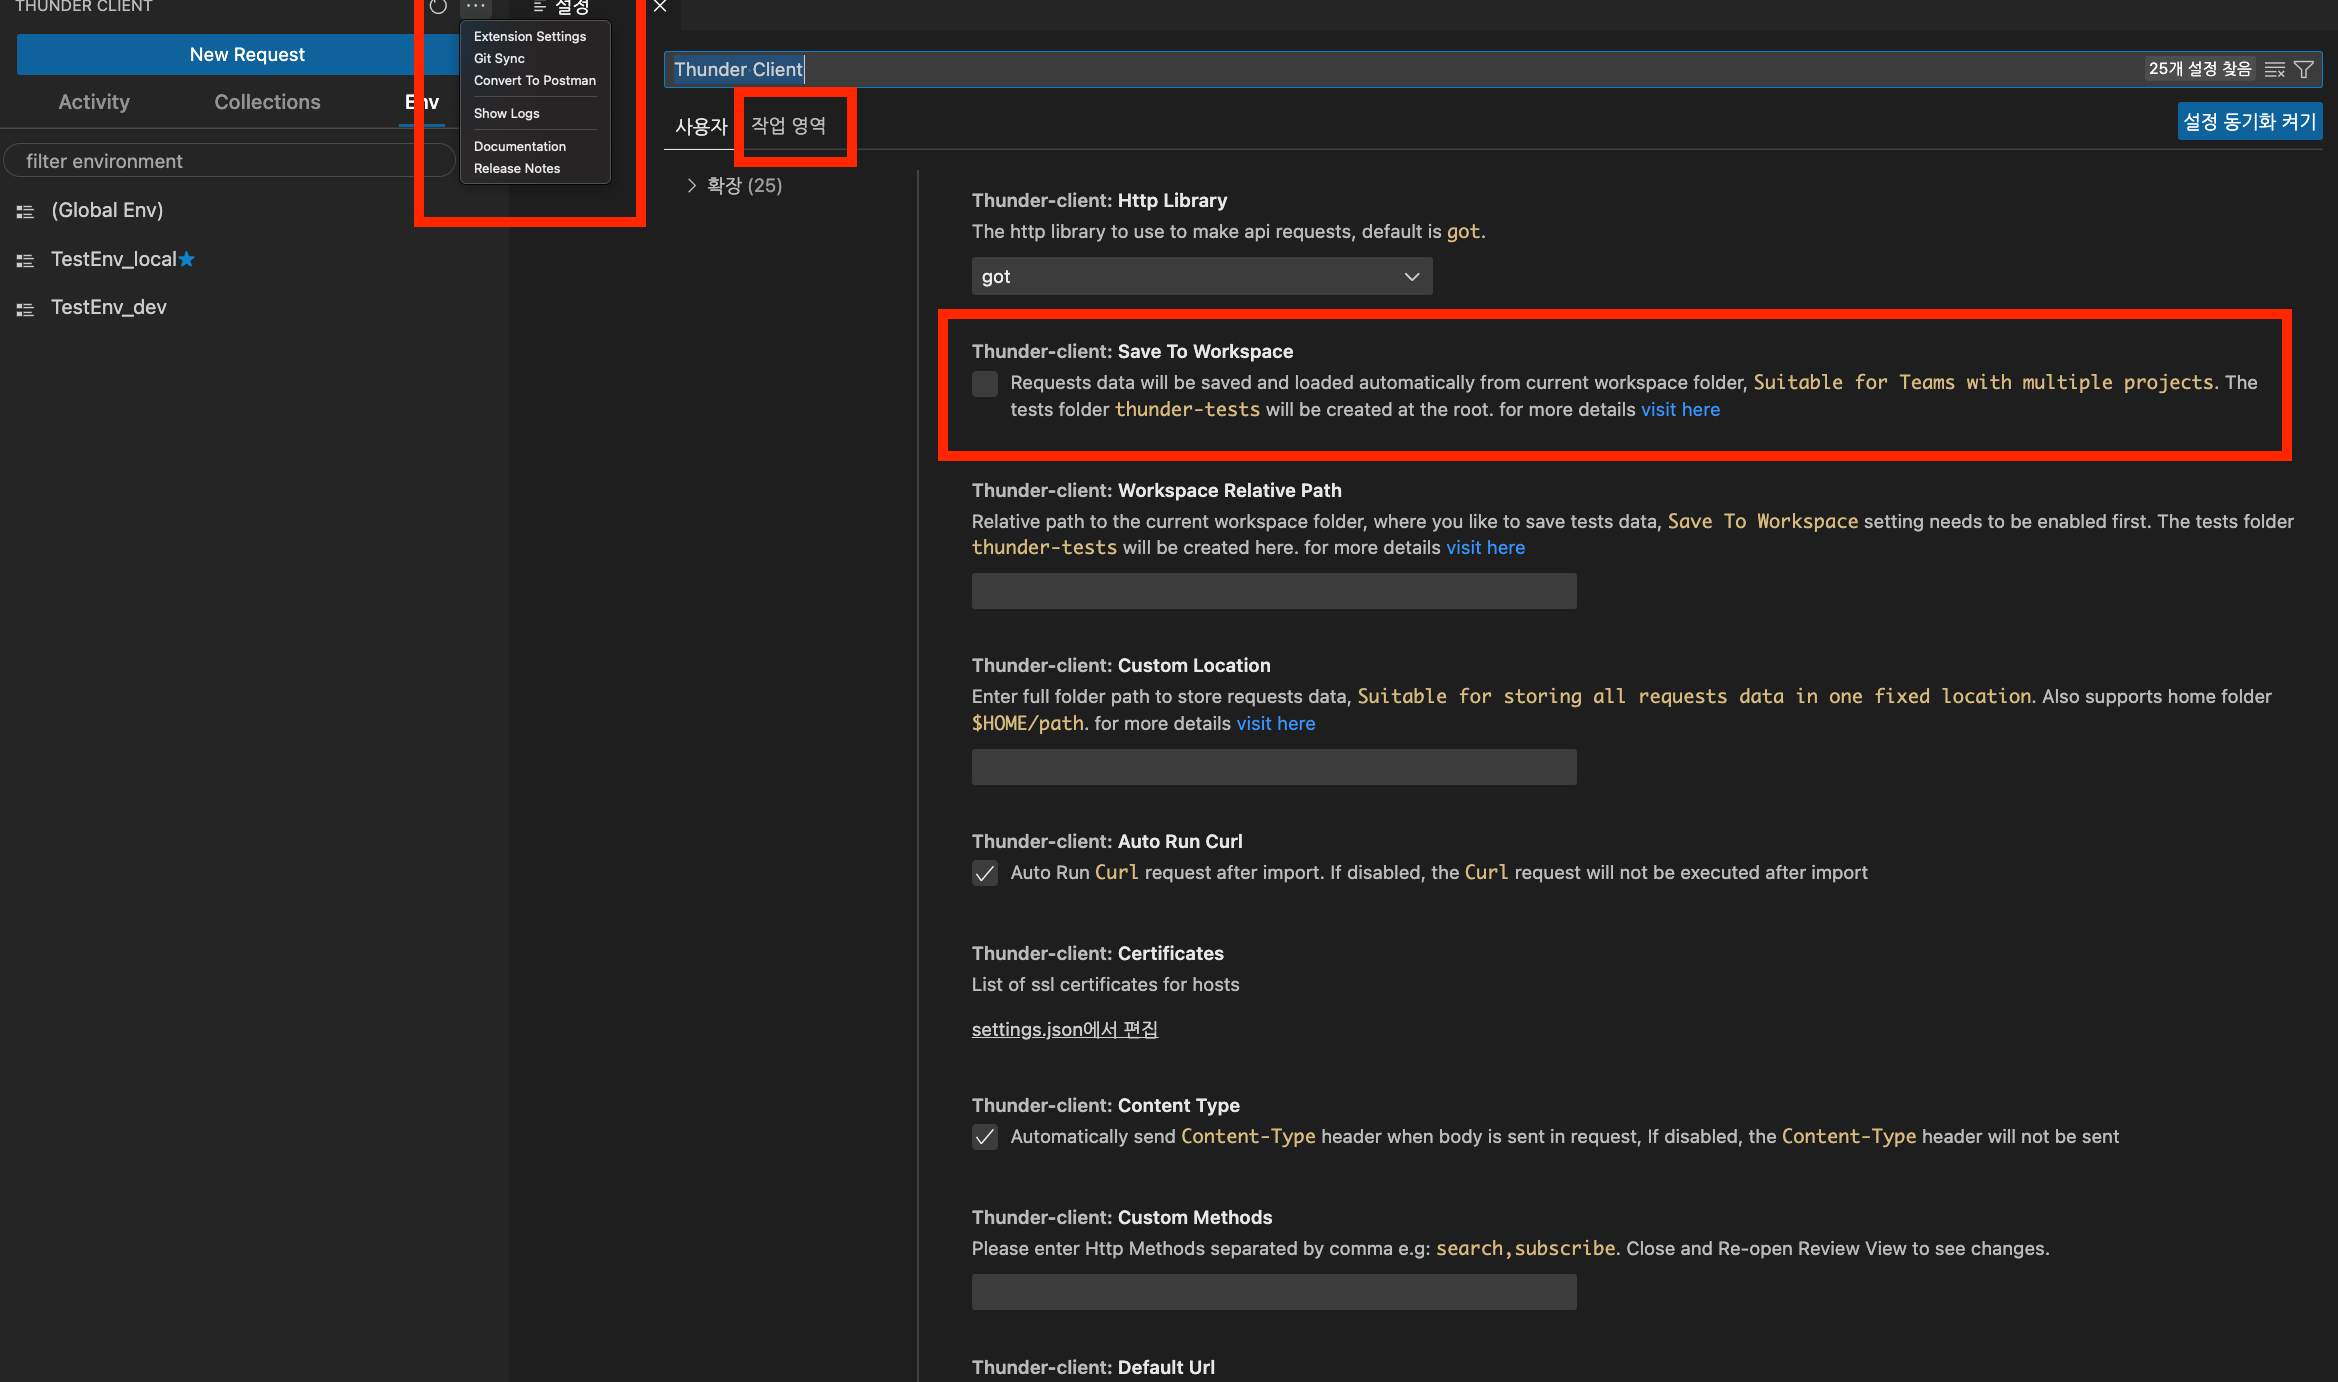The width and height of the screenshot is (2338, 1382).
Task: Click the list icon beside TestEnv_local
Action: click(x=26, y=260)
